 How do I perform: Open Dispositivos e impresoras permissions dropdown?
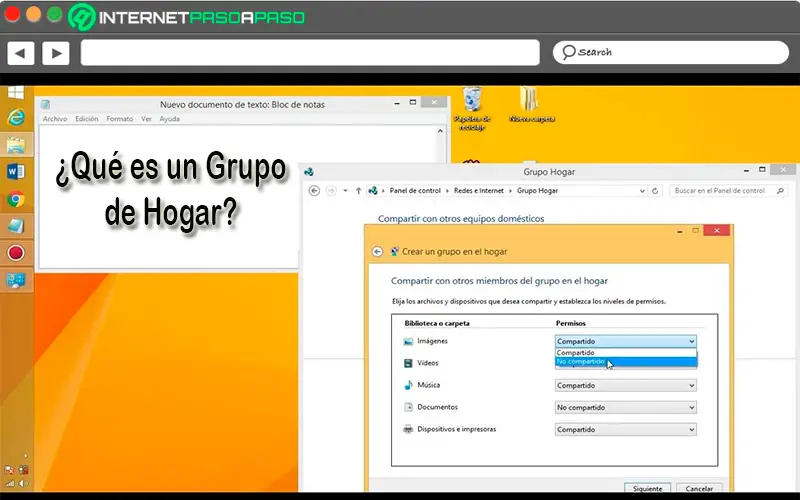pos(626,430)
